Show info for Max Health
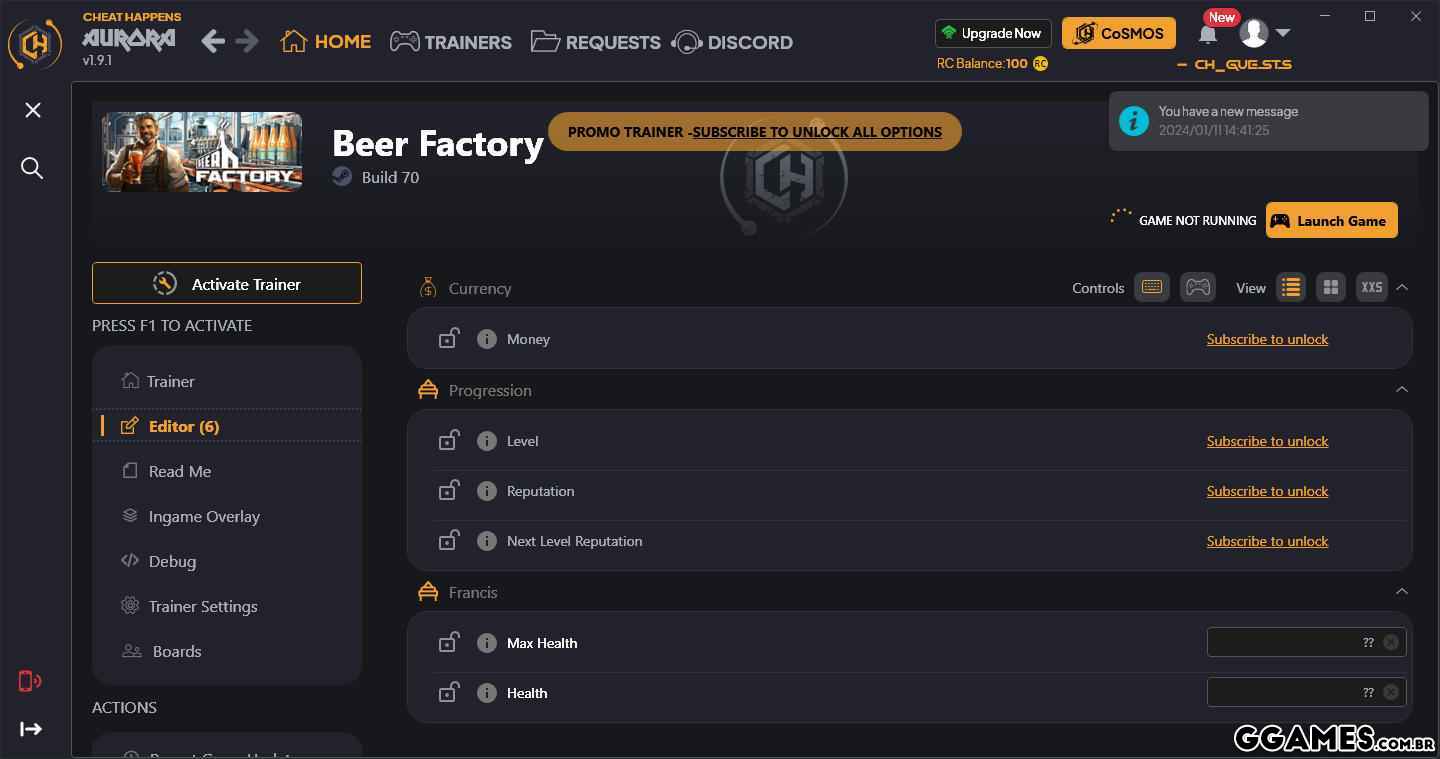The height and width of the screenshot is (759, 1440). point(487,643)
